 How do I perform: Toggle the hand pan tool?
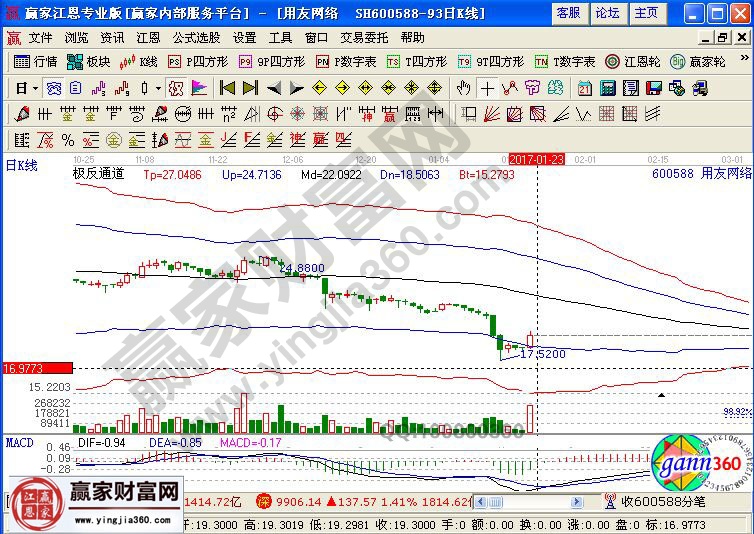[464, 87]
